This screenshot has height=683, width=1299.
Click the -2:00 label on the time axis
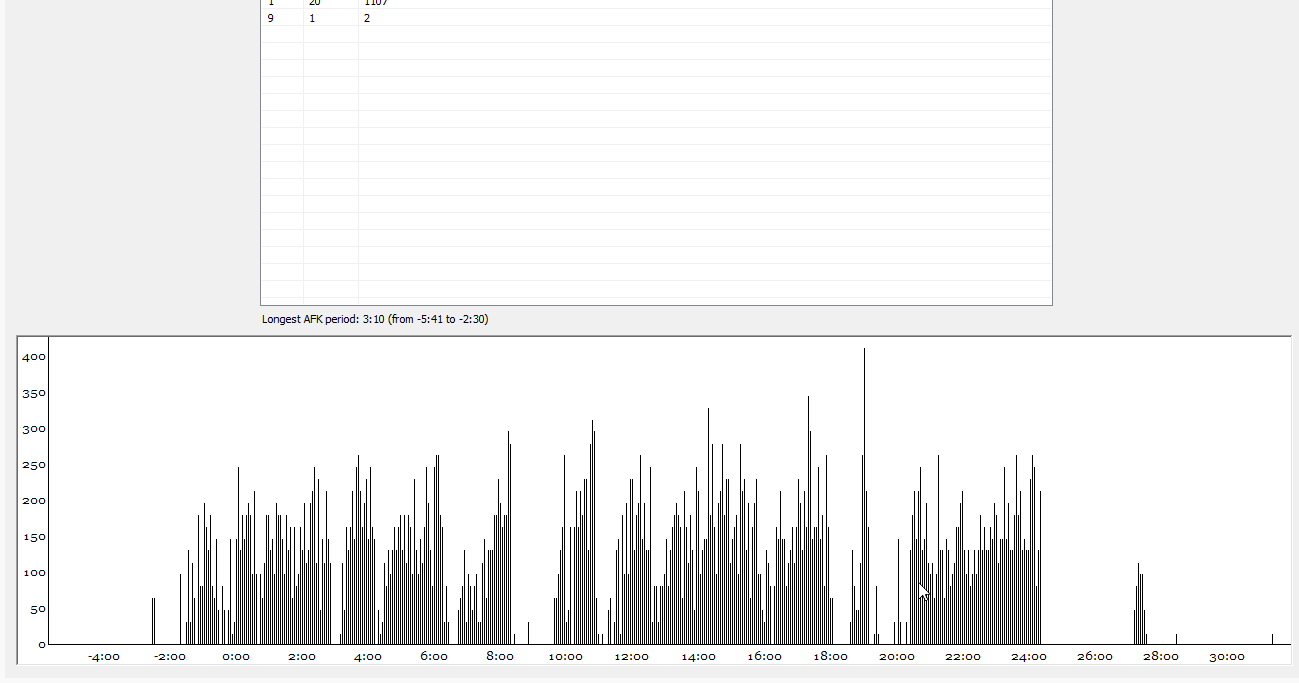(x=170, y=657)
